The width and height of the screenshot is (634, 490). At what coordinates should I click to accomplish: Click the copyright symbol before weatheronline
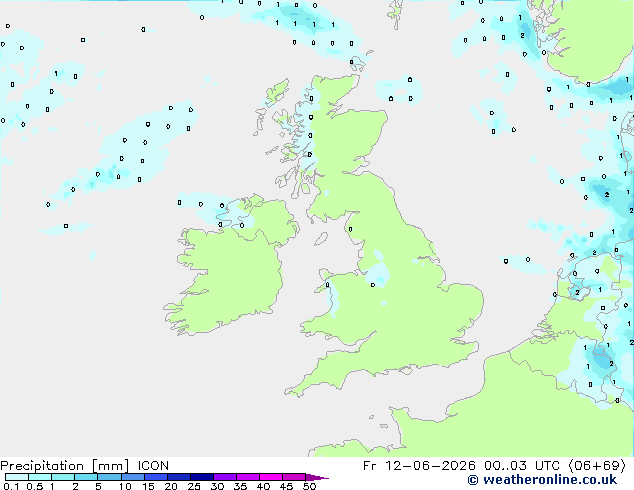point(473,480)
